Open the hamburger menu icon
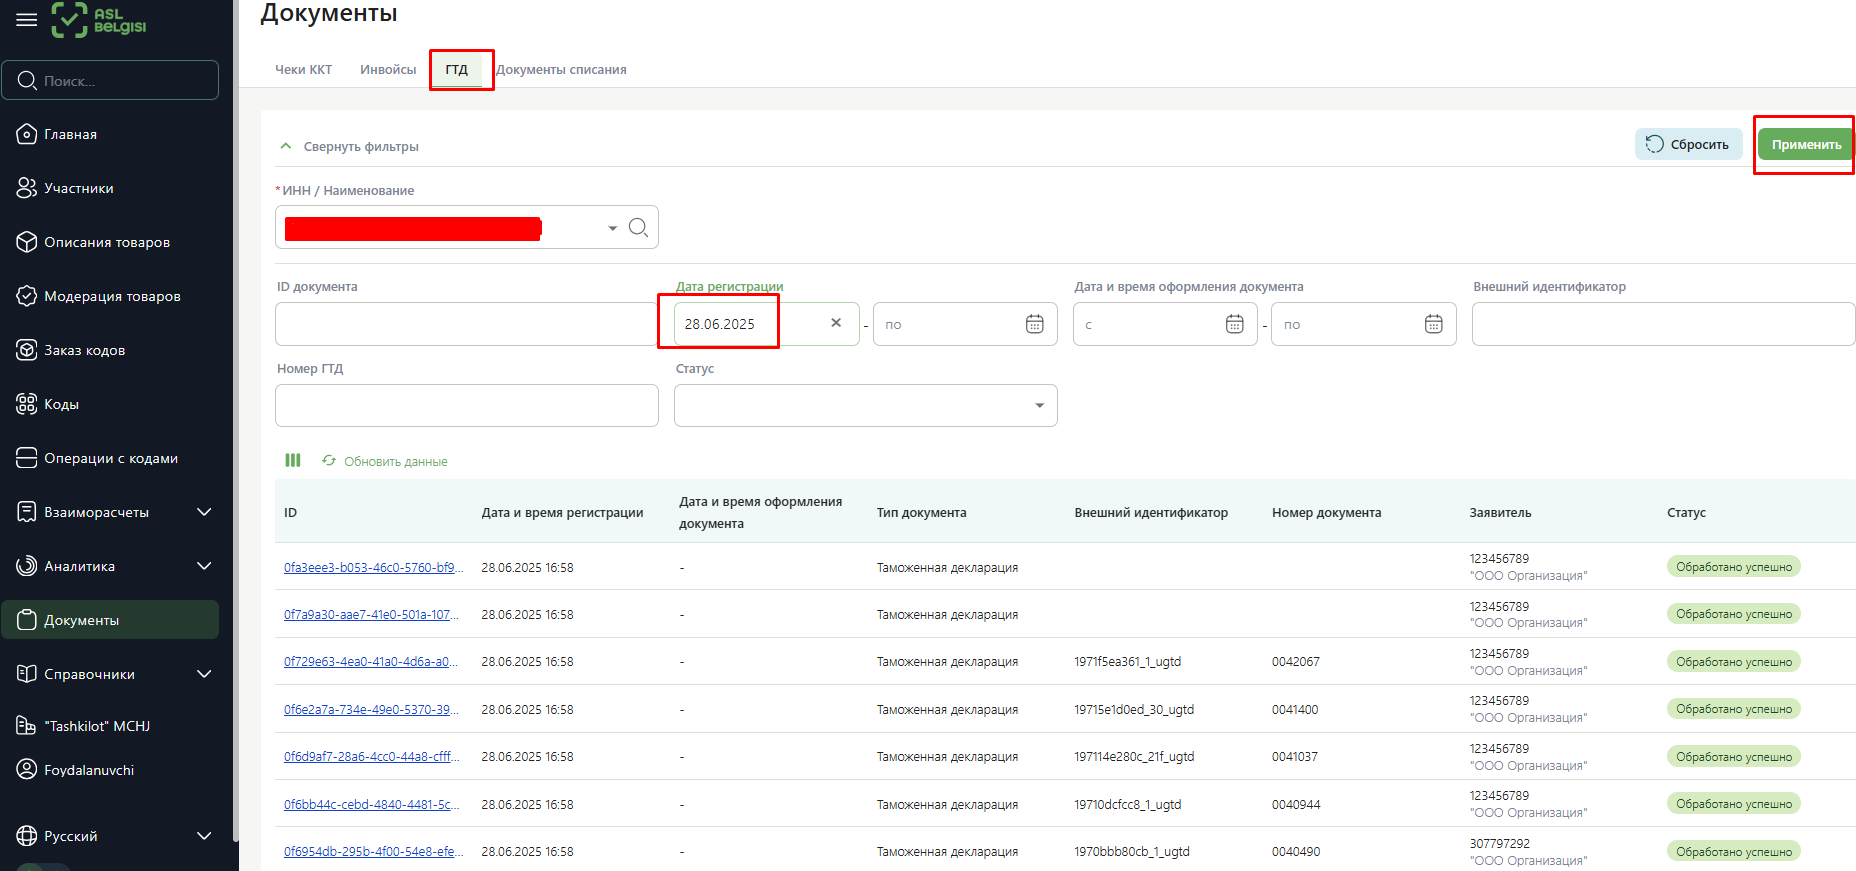This screenshot has width=1856, height=871. coord(27,20)
